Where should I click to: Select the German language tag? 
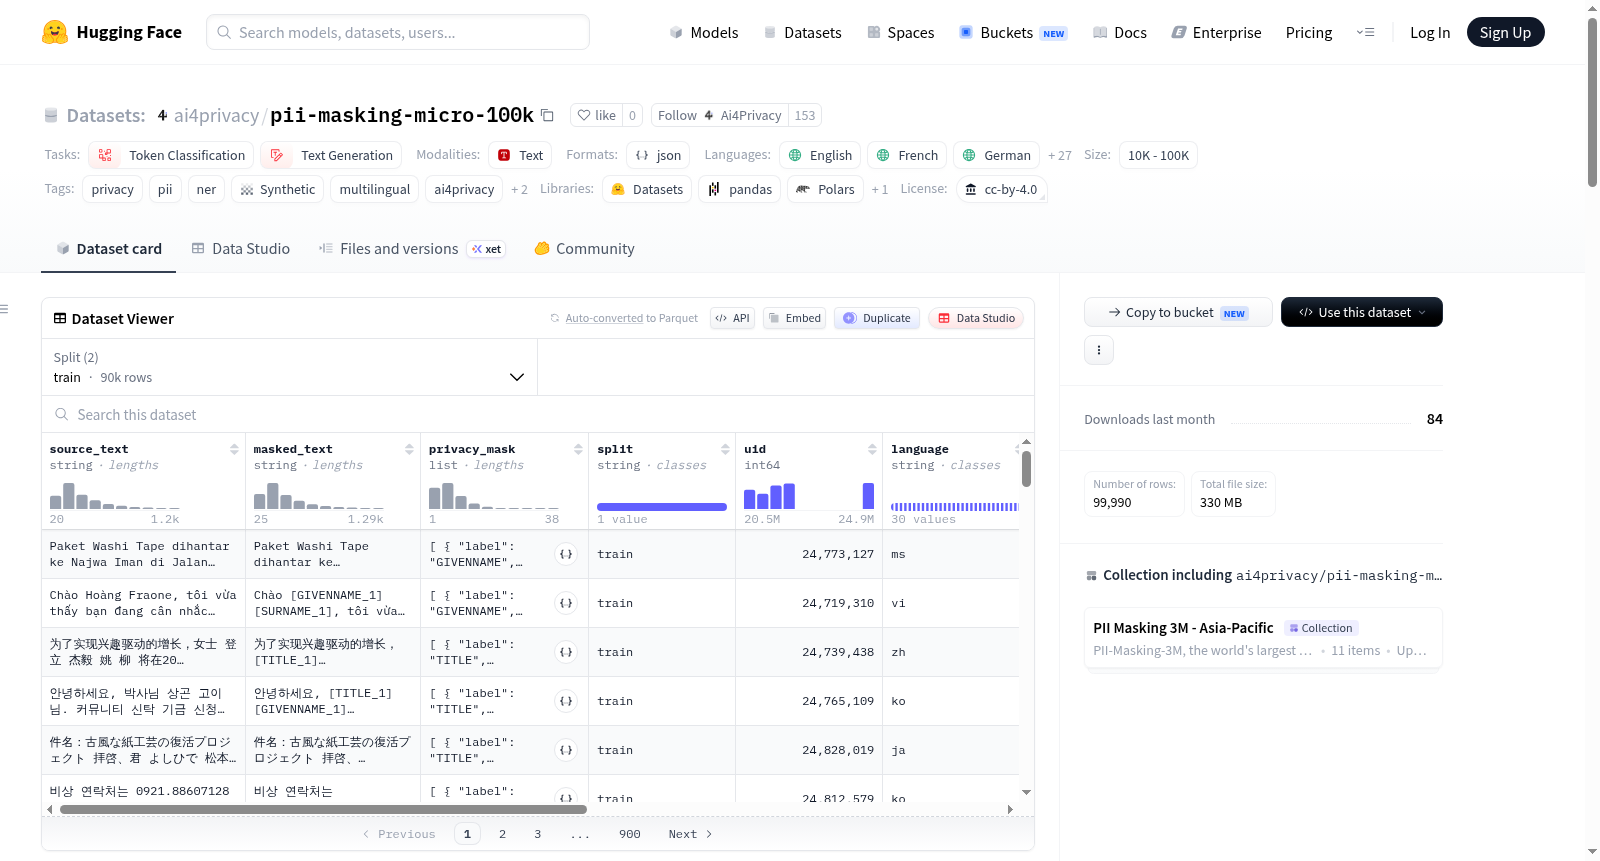tap(996, 155)
